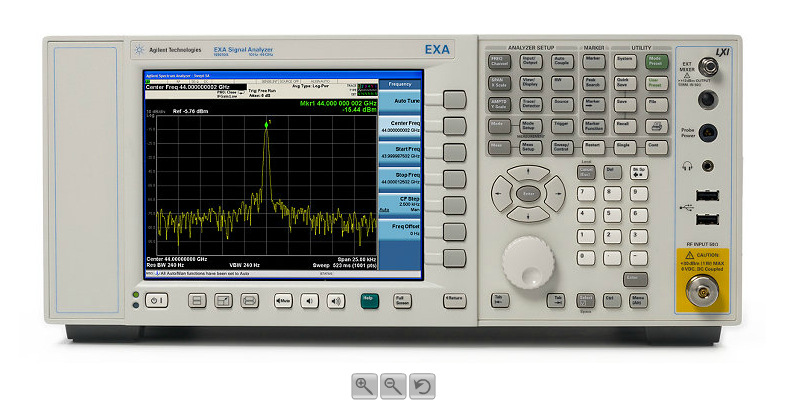785x405 pixels.
Task: Click the Restart key
Action: [x=593, y=147]
